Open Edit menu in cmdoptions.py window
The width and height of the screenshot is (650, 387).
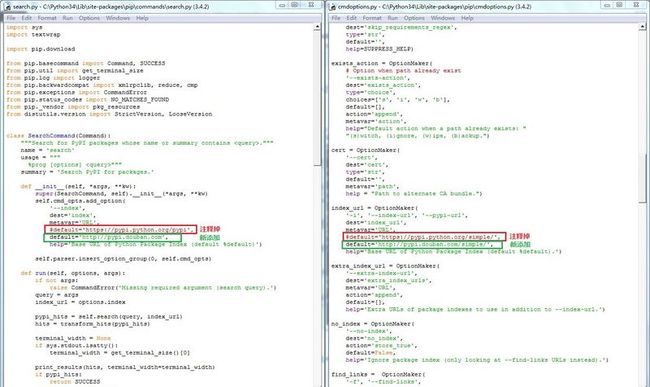pyautogui.click(x=352, y=18)
